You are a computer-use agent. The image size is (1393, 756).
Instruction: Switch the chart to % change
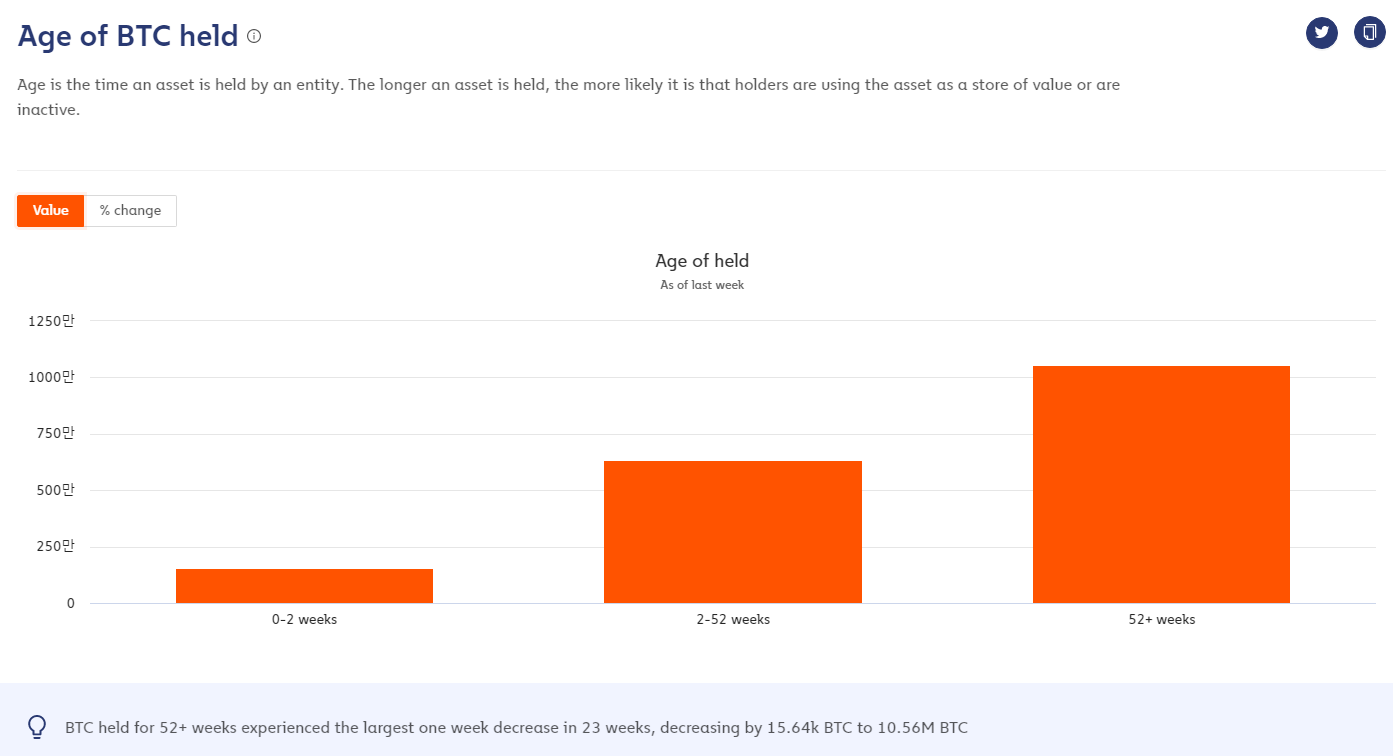point(130,211)
